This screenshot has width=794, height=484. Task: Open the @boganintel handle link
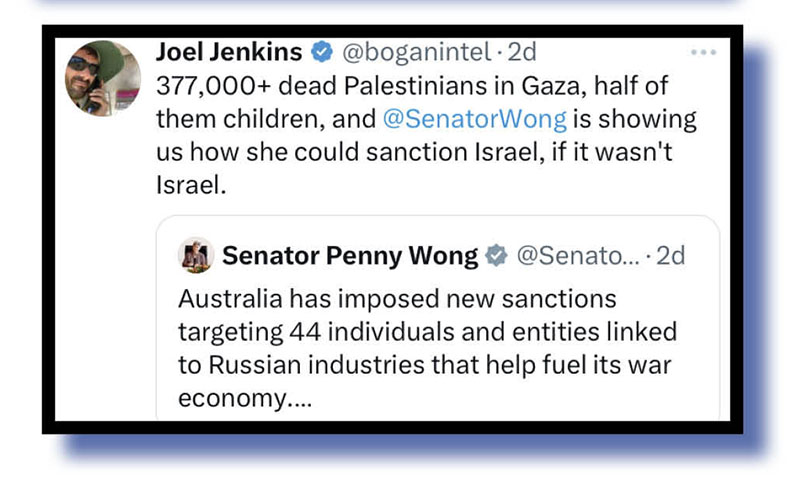point(418,52)
